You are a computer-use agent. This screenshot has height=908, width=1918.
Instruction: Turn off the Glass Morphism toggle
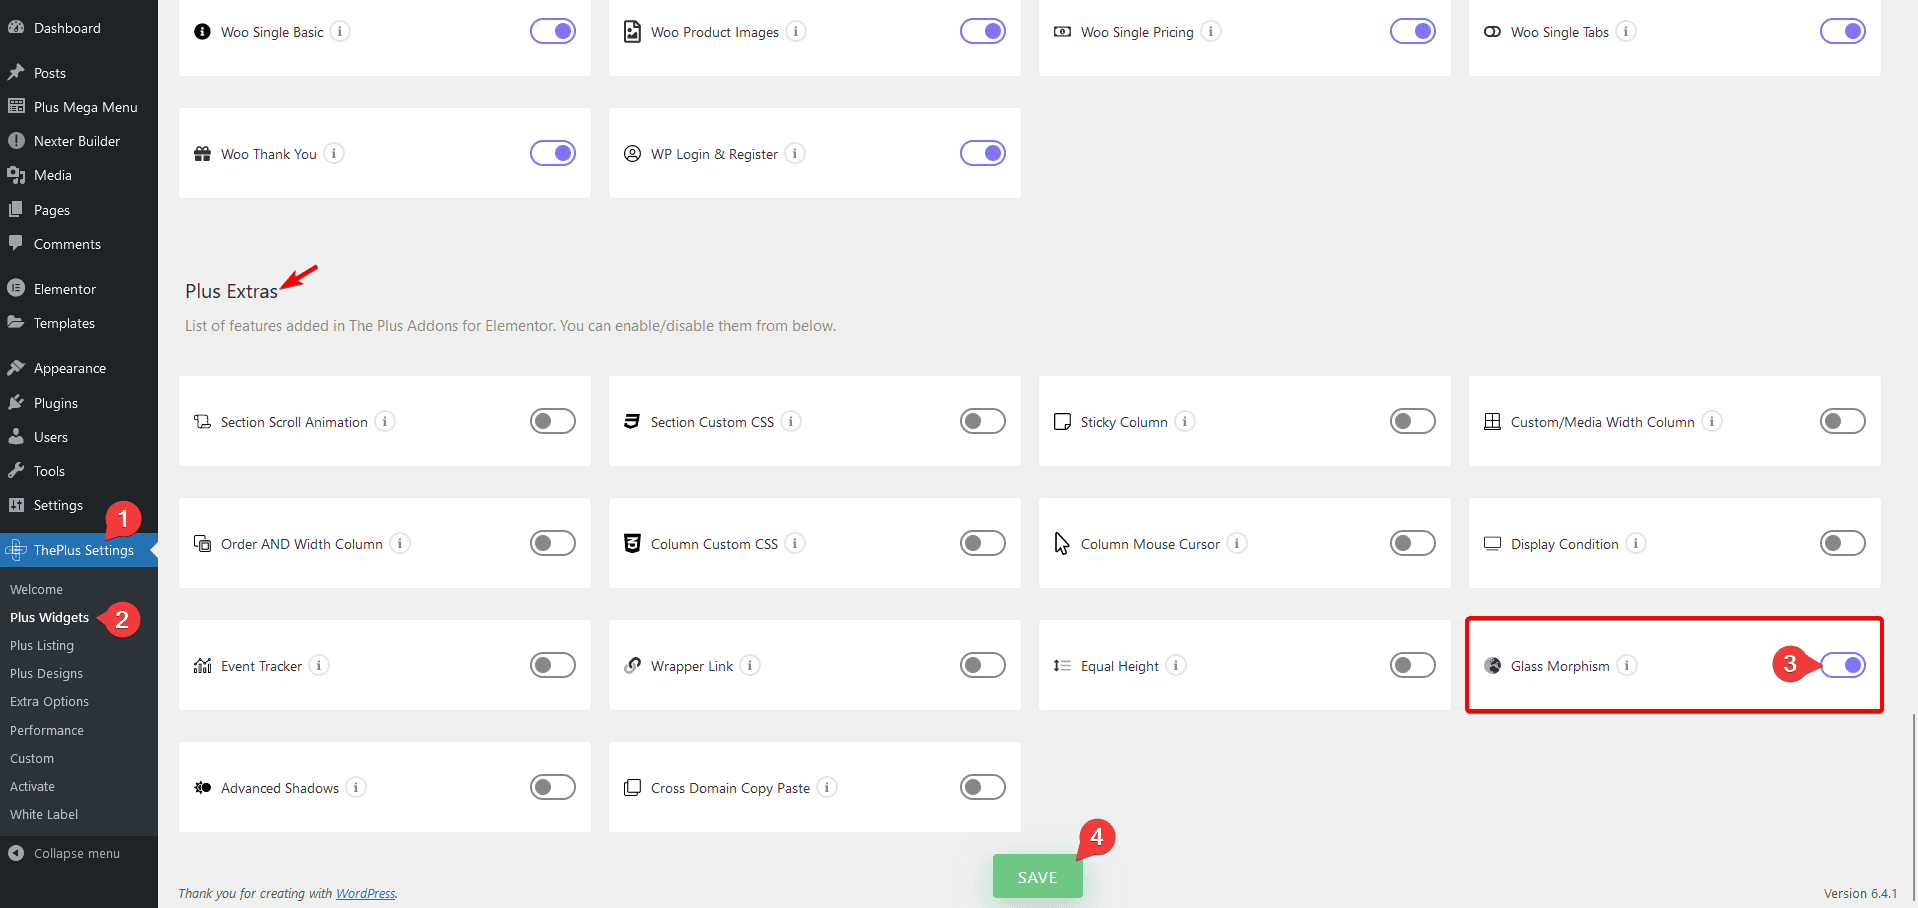[1843, 665]
